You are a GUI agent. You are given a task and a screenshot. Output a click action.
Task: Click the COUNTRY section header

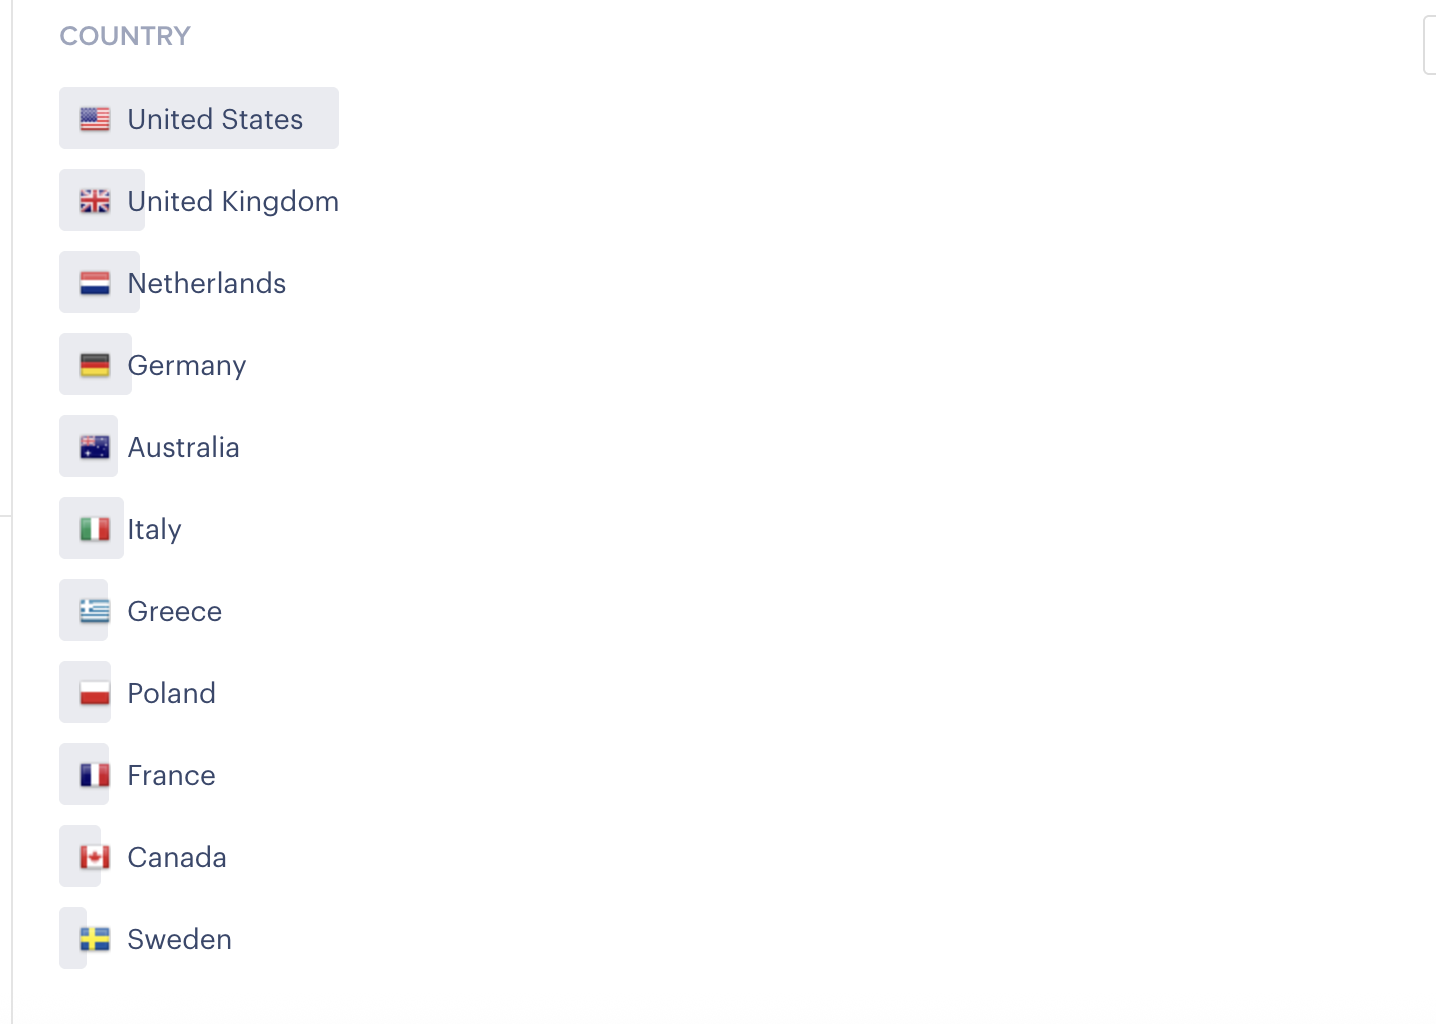(x=125, y=36)
